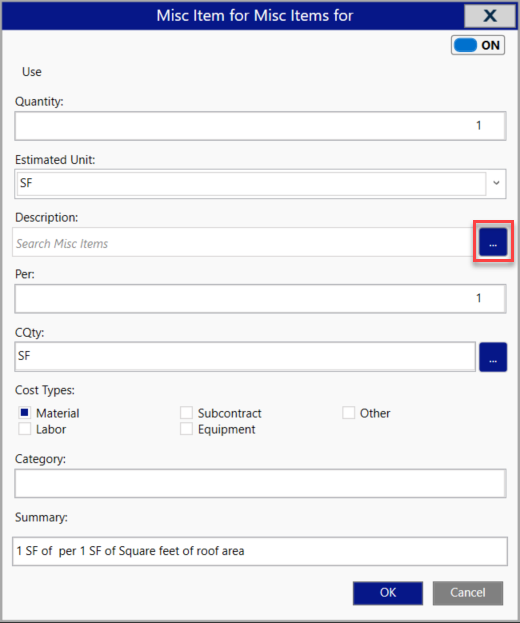
Task: Confirm with the OK button
Action: 388,593
